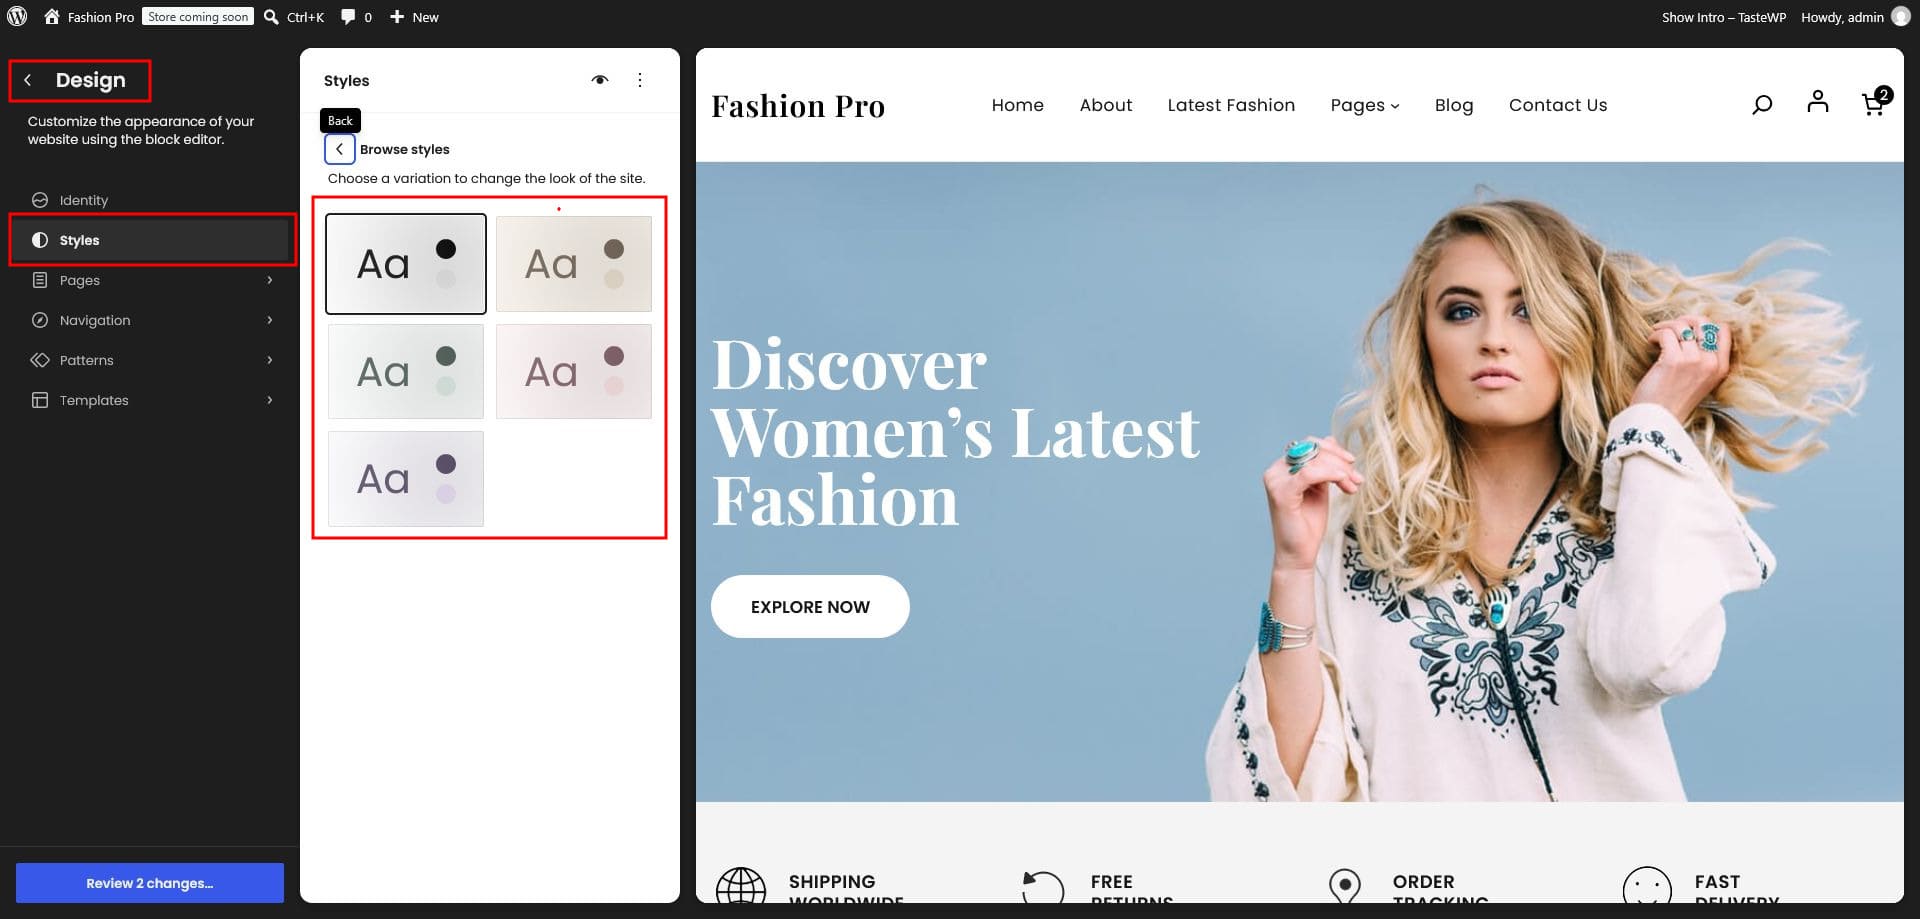Click the Review 2 changes button
The image size is (1920, 919).
point(150,883)
